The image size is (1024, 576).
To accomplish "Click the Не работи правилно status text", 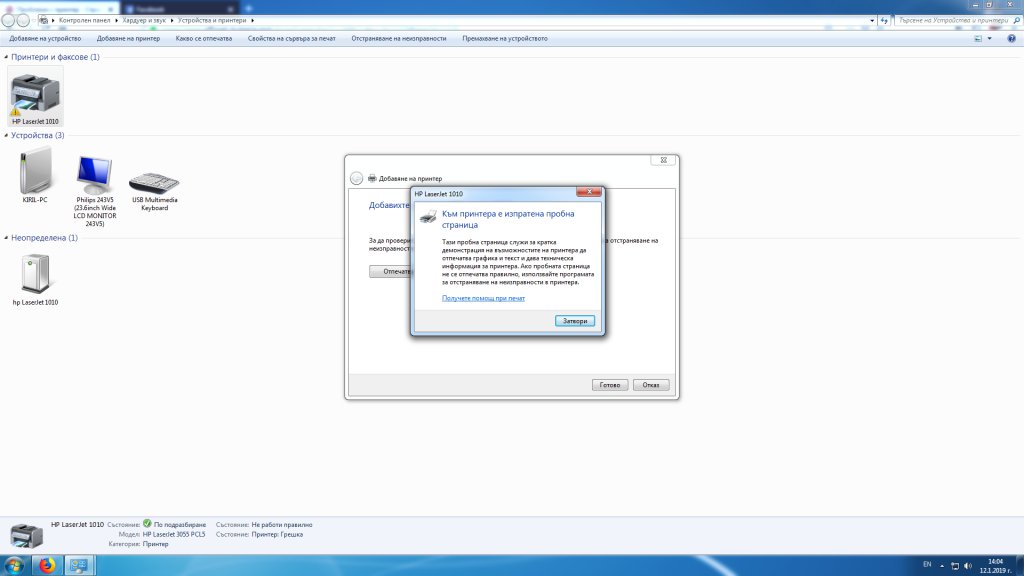I will pos(281,524).
